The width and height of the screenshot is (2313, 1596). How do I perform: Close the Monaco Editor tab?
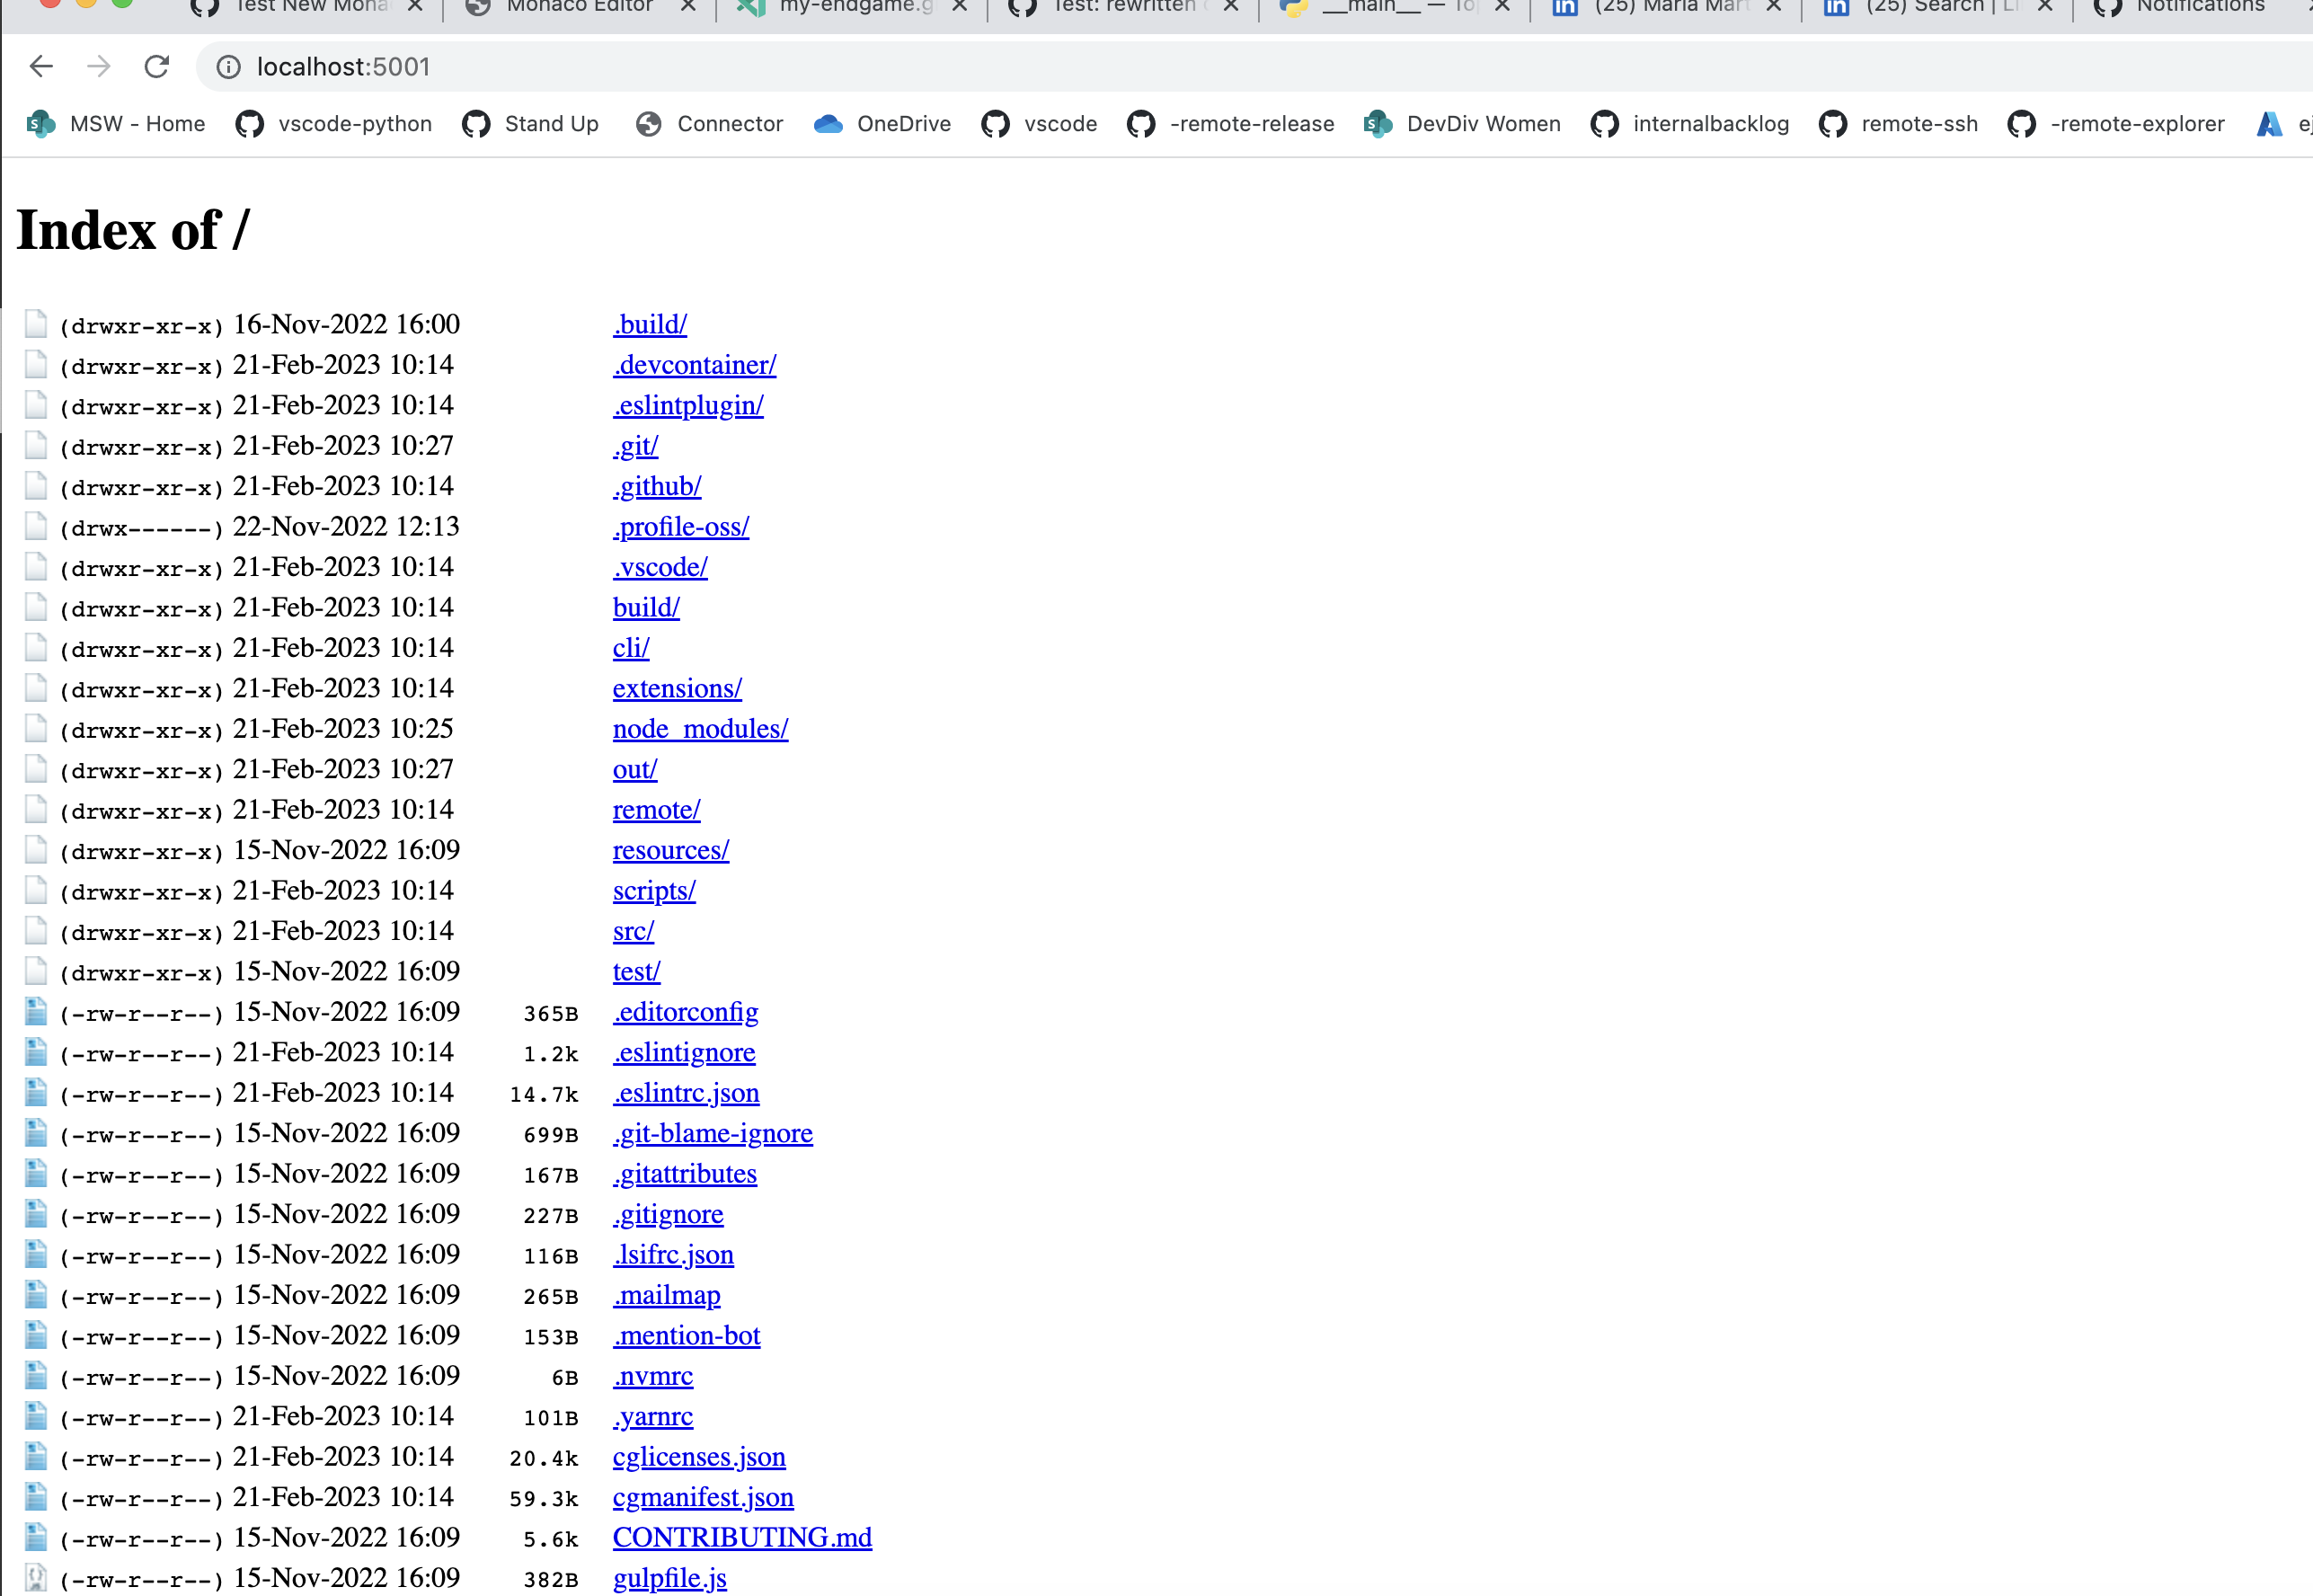[688, 6]
